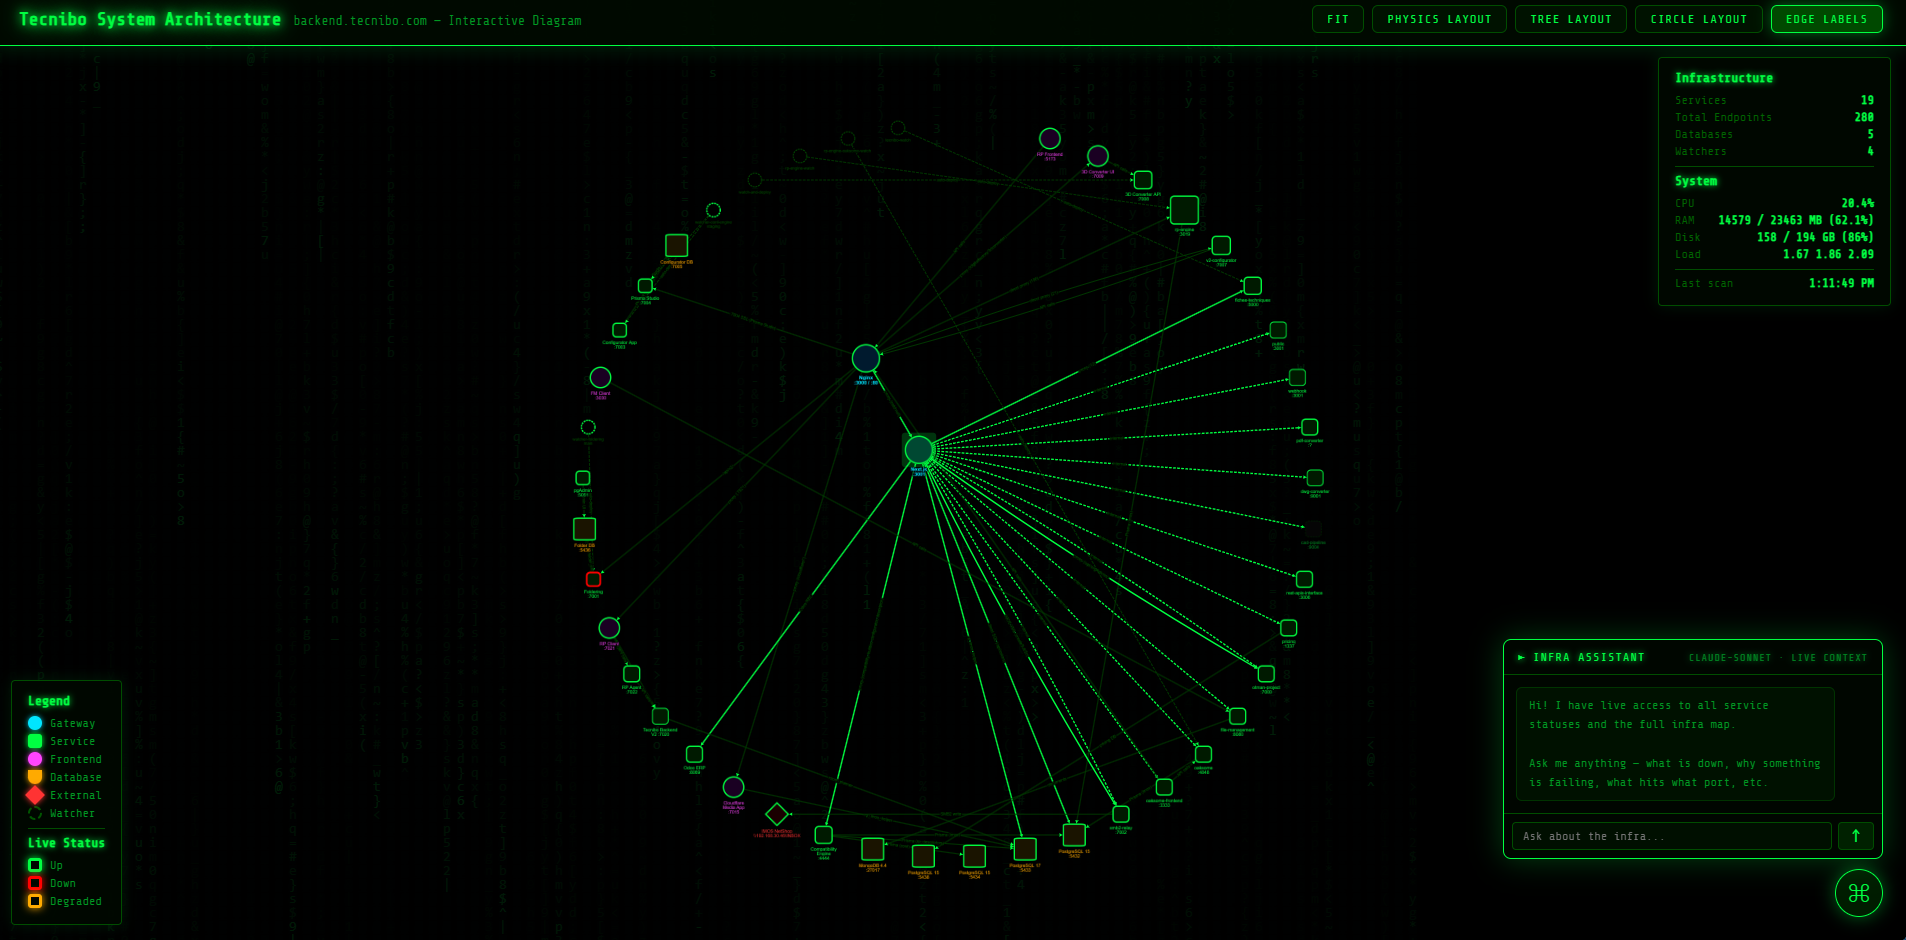Click the Down status legend entry
This screenshot has width=1906, height=940.
point(52,883)
